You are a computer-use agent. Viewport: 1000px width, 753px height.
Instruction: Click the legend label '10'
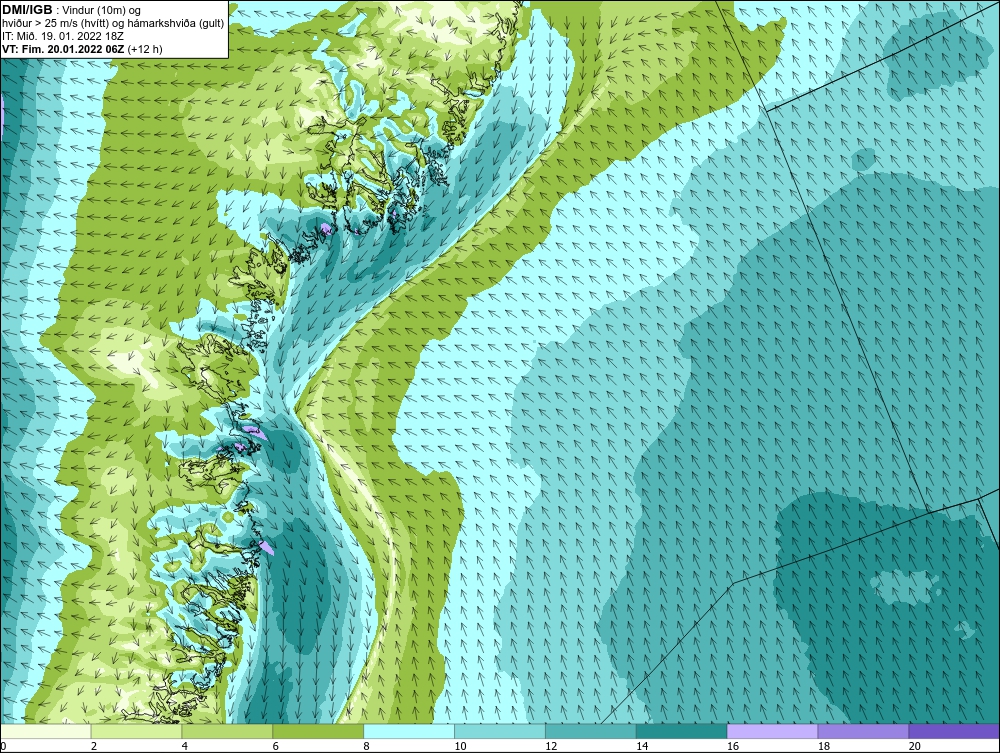click(460, 746)
